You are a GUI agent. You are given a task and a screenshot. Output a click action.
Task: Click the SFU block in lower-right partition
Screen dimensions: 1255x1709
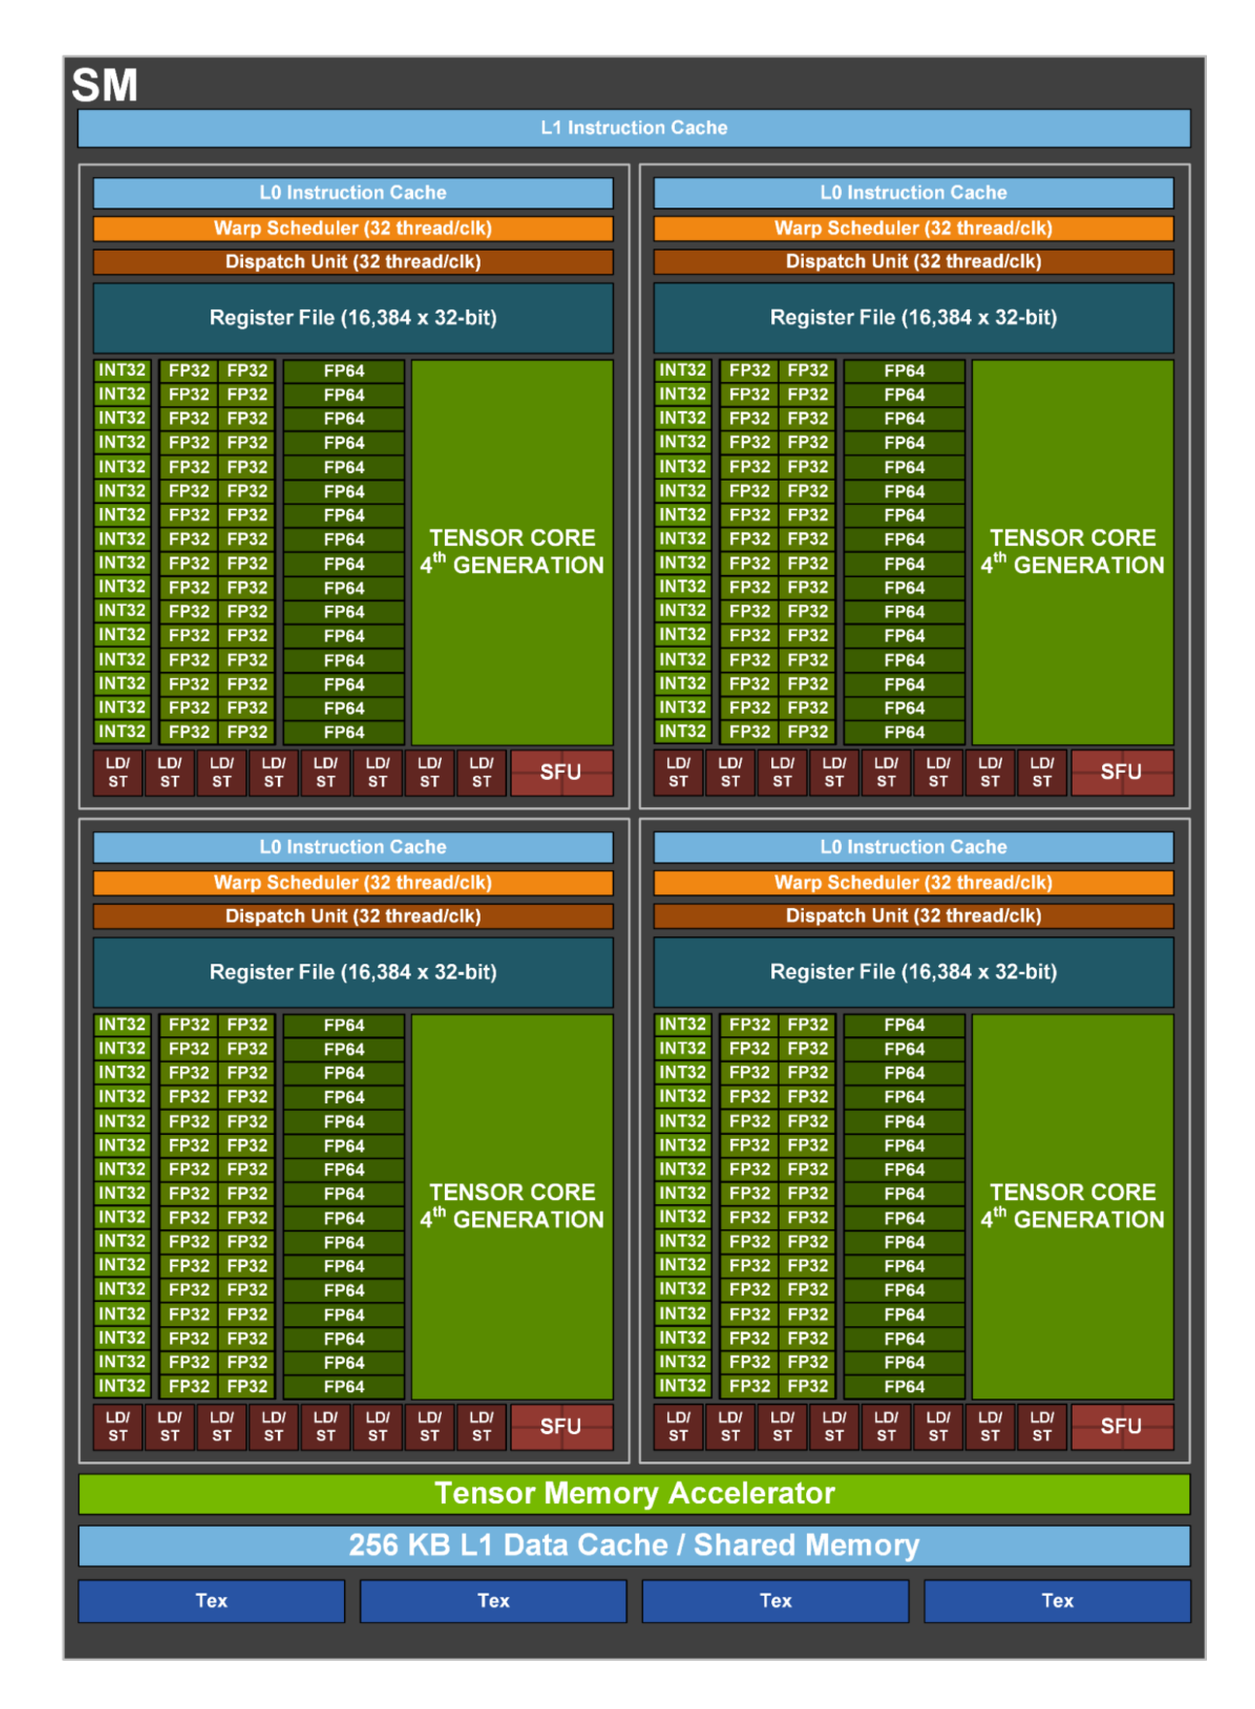(1122, 1427)
